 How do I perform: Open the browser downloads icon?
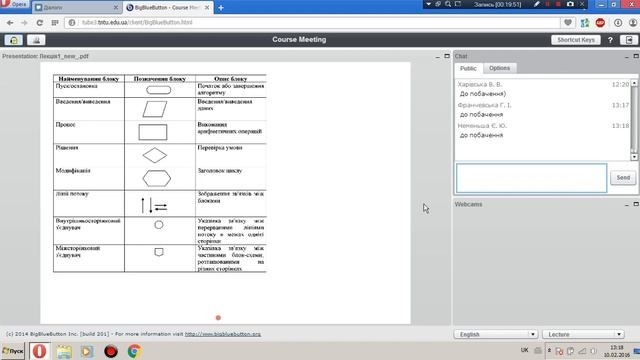coord(618,23)
